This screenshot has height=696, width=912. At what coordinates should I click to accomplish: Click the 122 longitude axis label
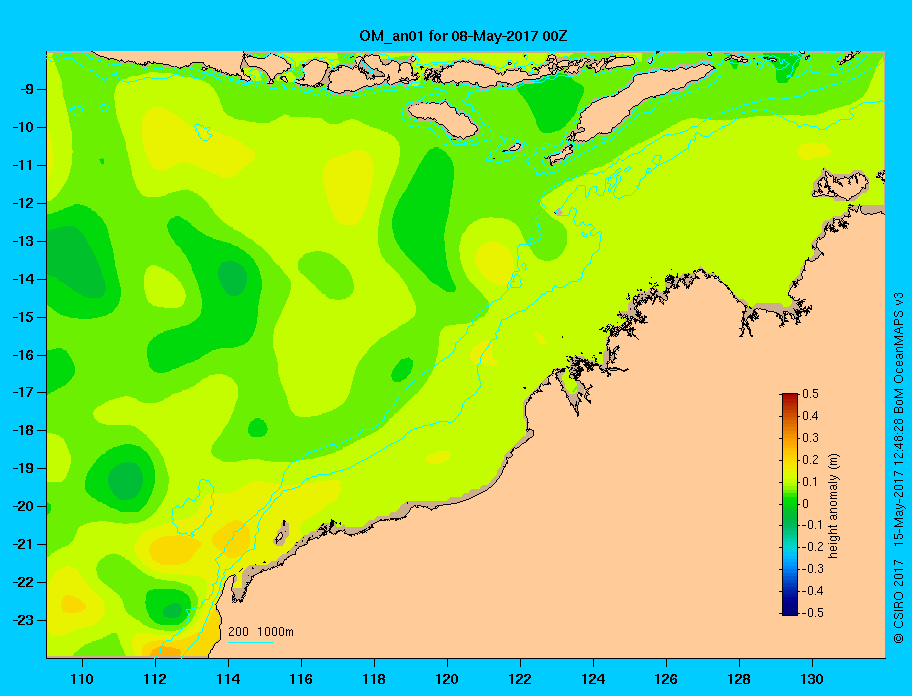[x=520, y=679]
